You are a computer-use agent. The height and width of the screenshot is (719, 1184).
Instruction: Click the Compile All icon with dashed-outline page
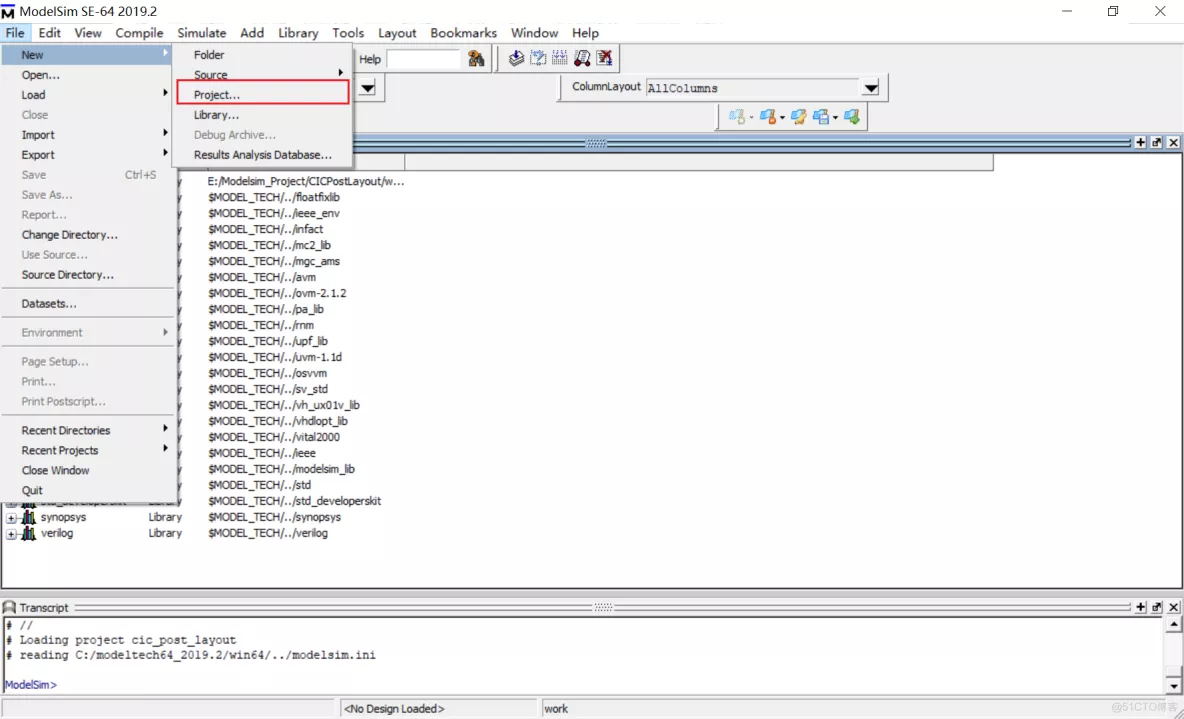(x=538, y=58)
